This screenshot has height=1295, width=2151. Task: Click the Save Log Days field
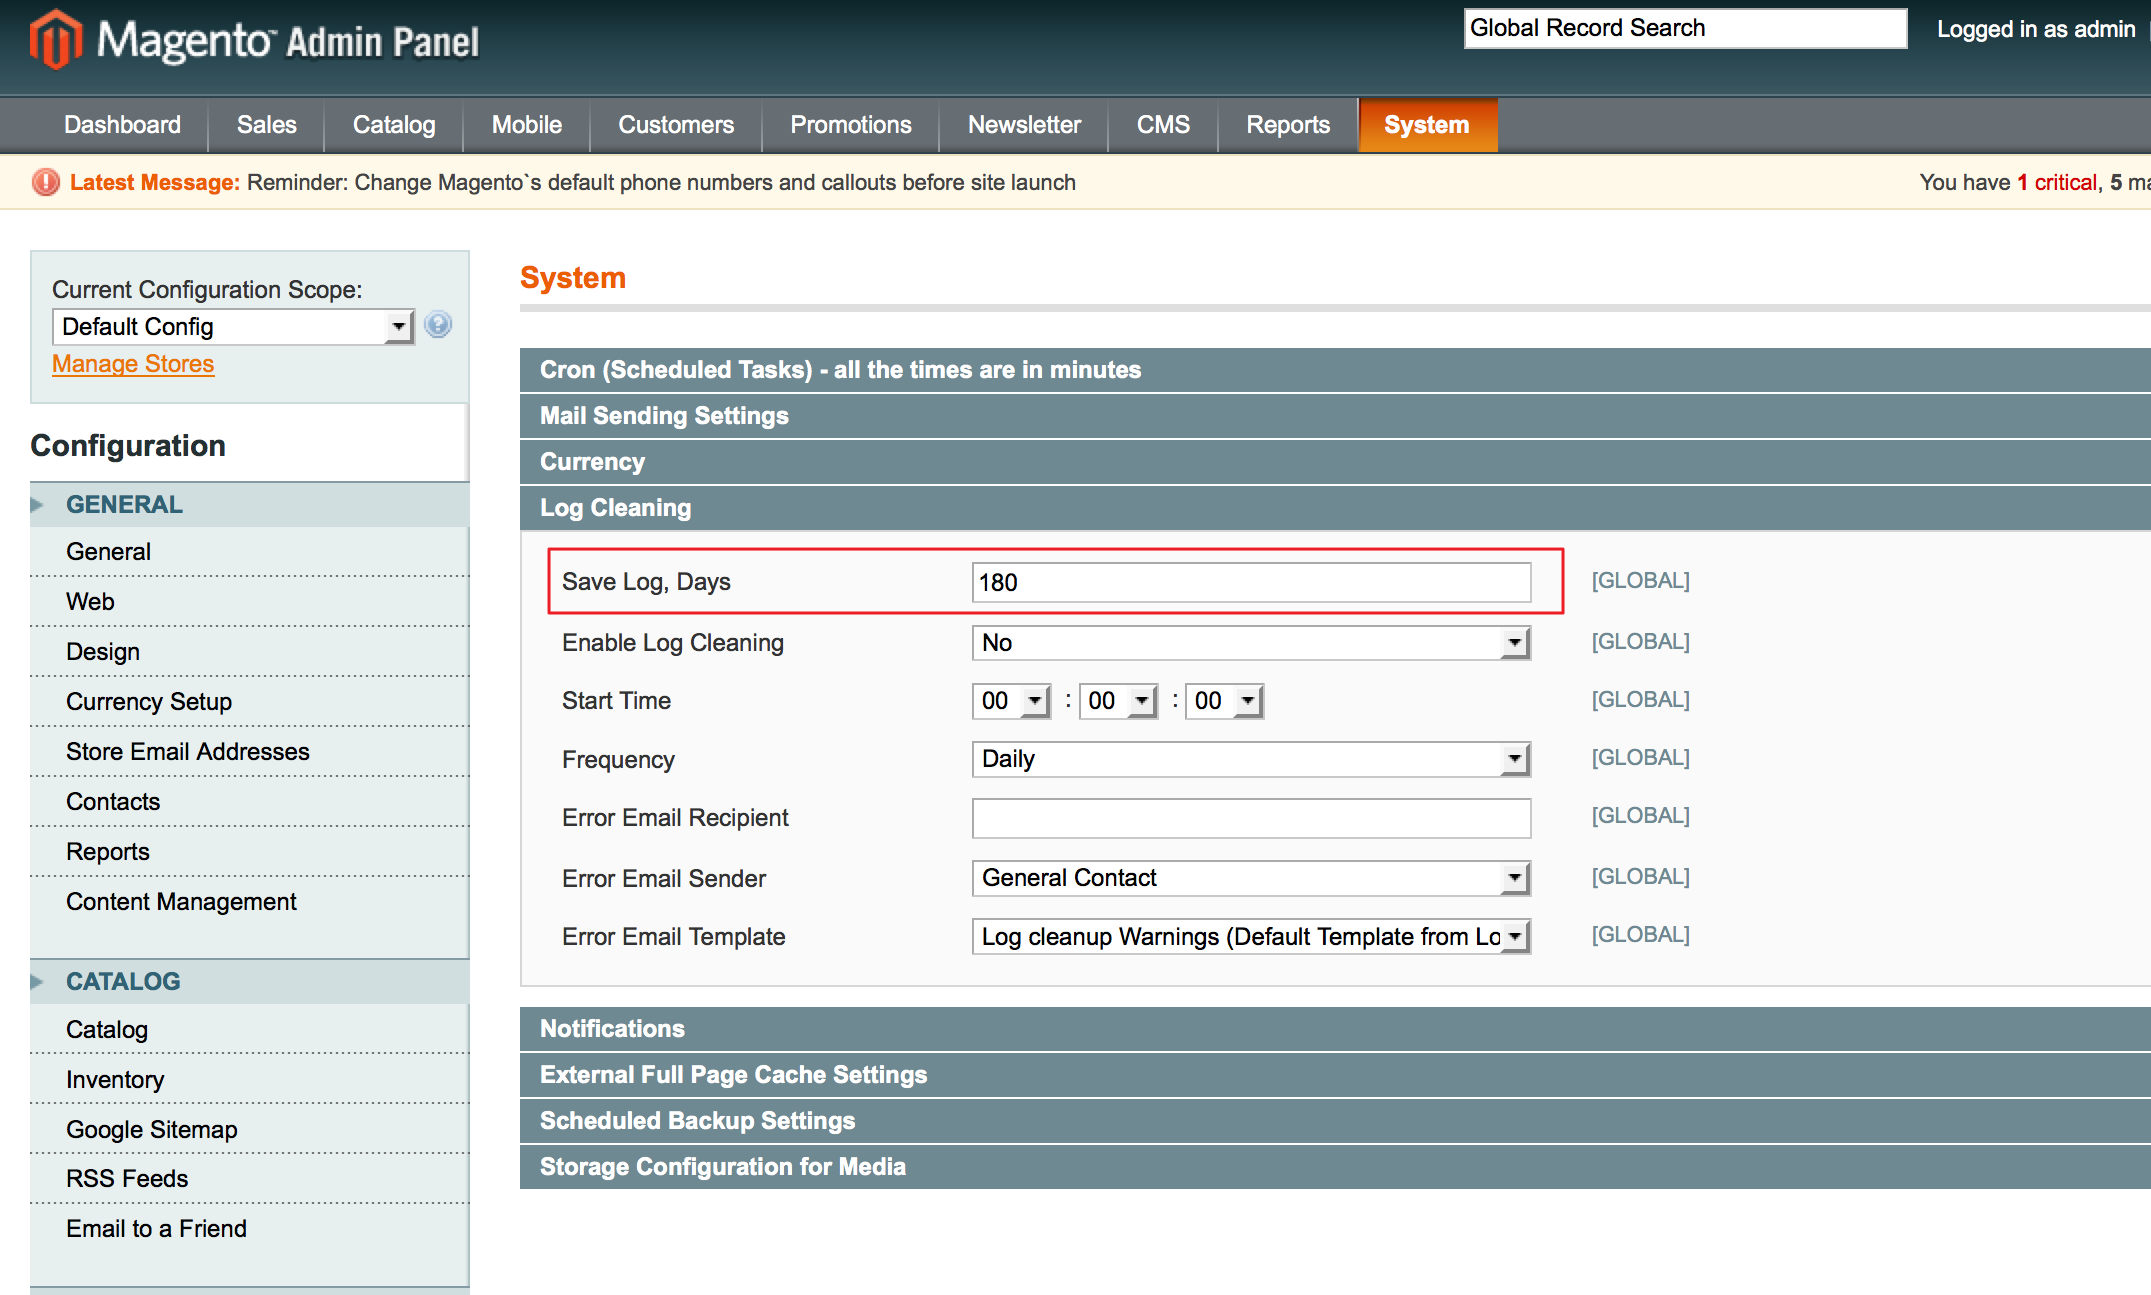point(1250,581)
